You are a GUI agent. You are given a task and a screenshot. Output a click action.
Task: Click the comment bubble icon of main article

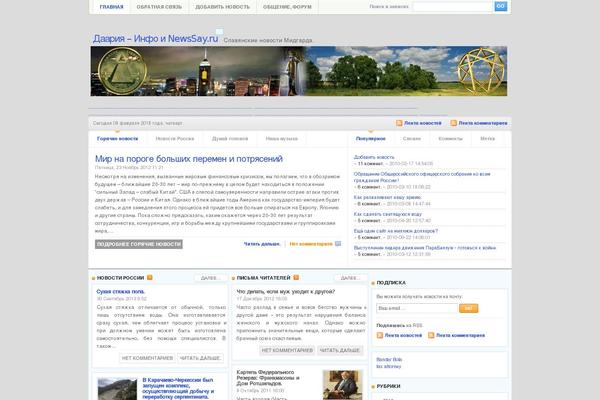338,244
